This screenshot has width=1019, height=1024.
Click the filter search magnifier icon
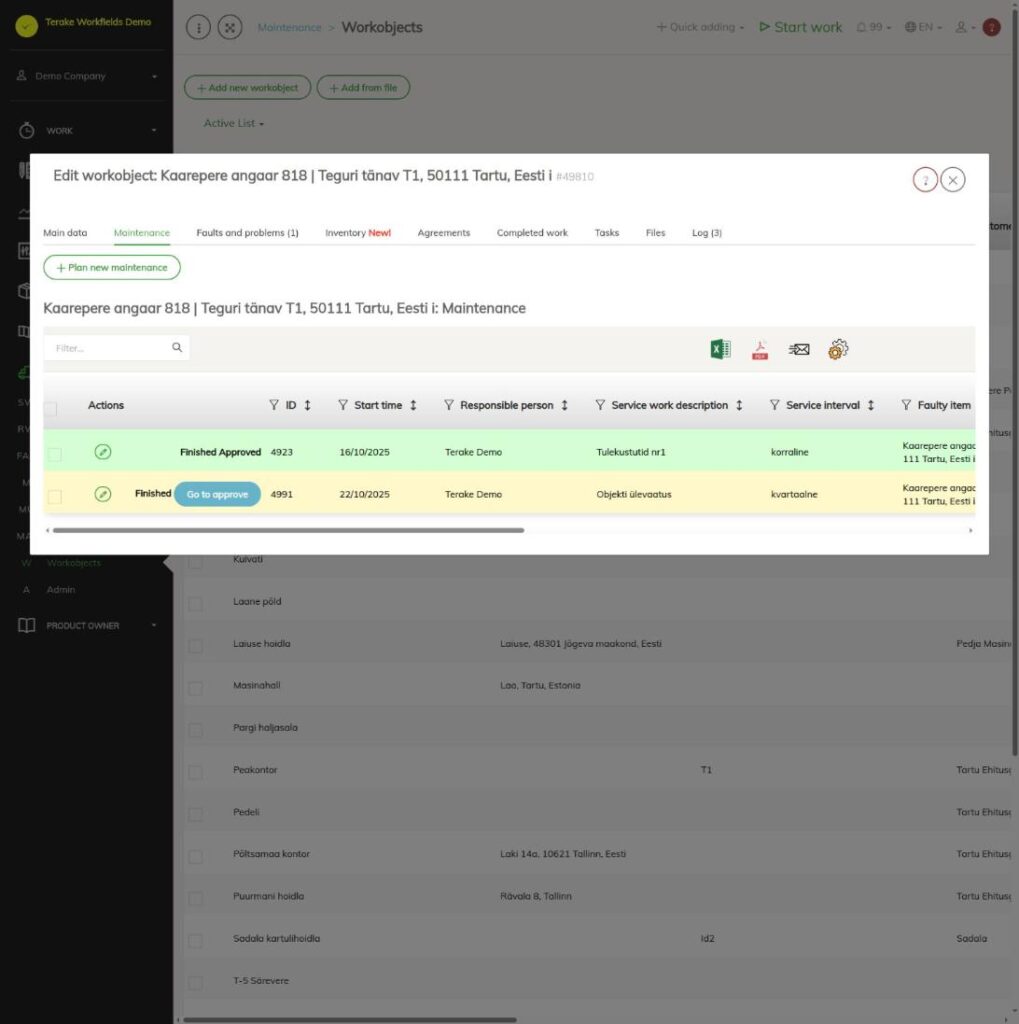pos(177,347)
